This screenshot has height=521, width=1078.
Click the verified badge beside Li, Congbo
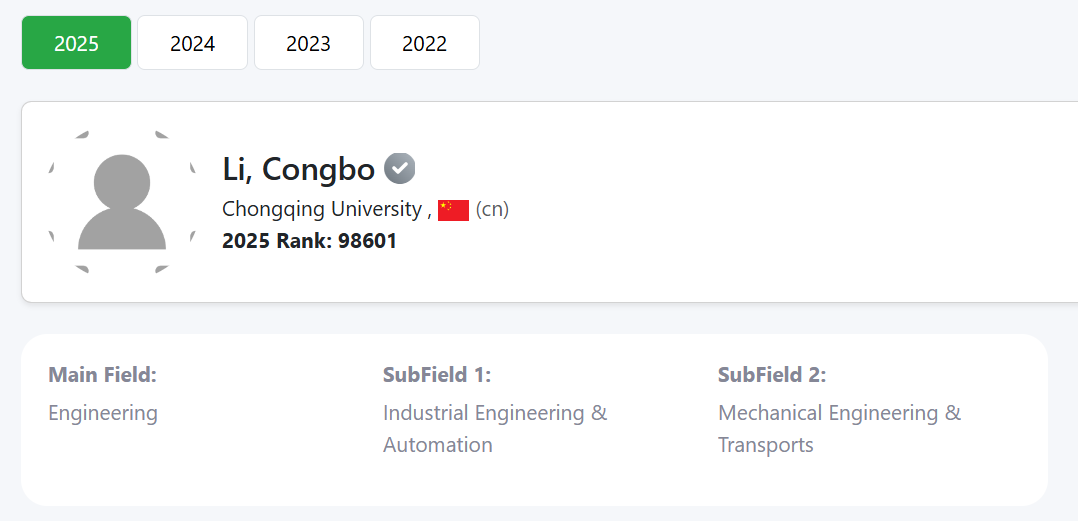[400, 169]
